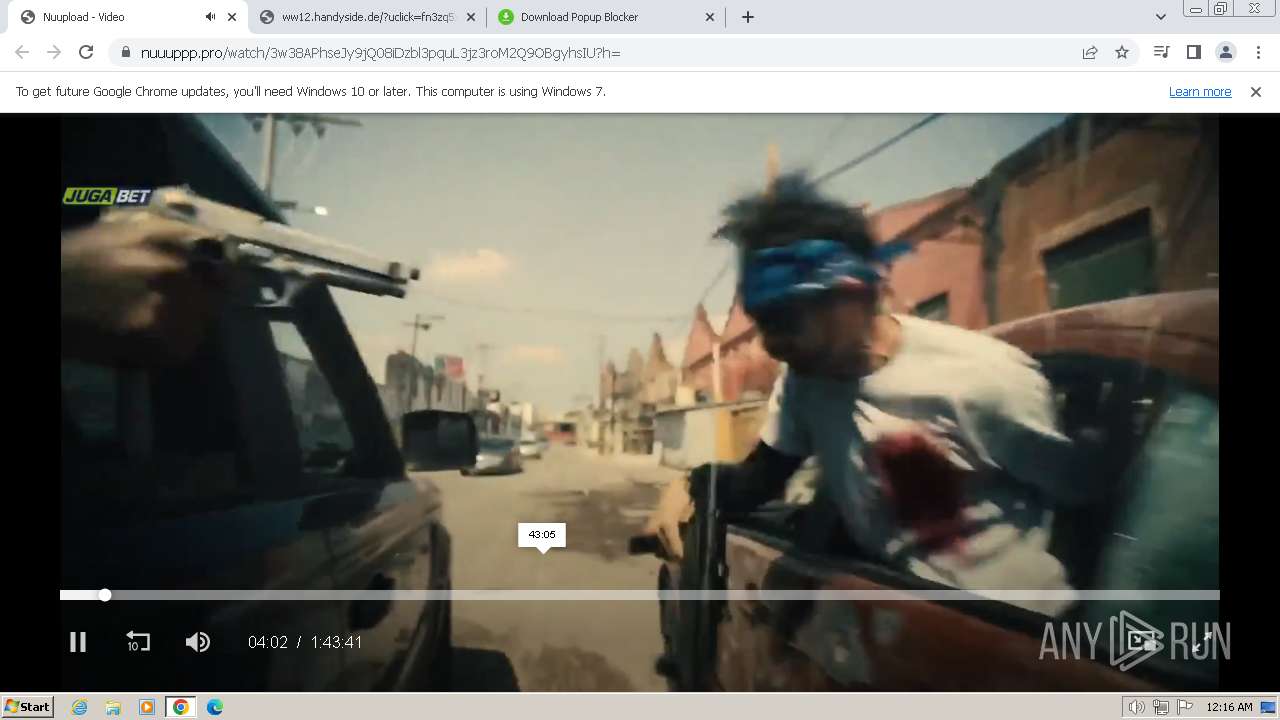Click the 1:43:41 total duration
The height and width of the screenshot is (720, 1280).
(x=336, y=642)
